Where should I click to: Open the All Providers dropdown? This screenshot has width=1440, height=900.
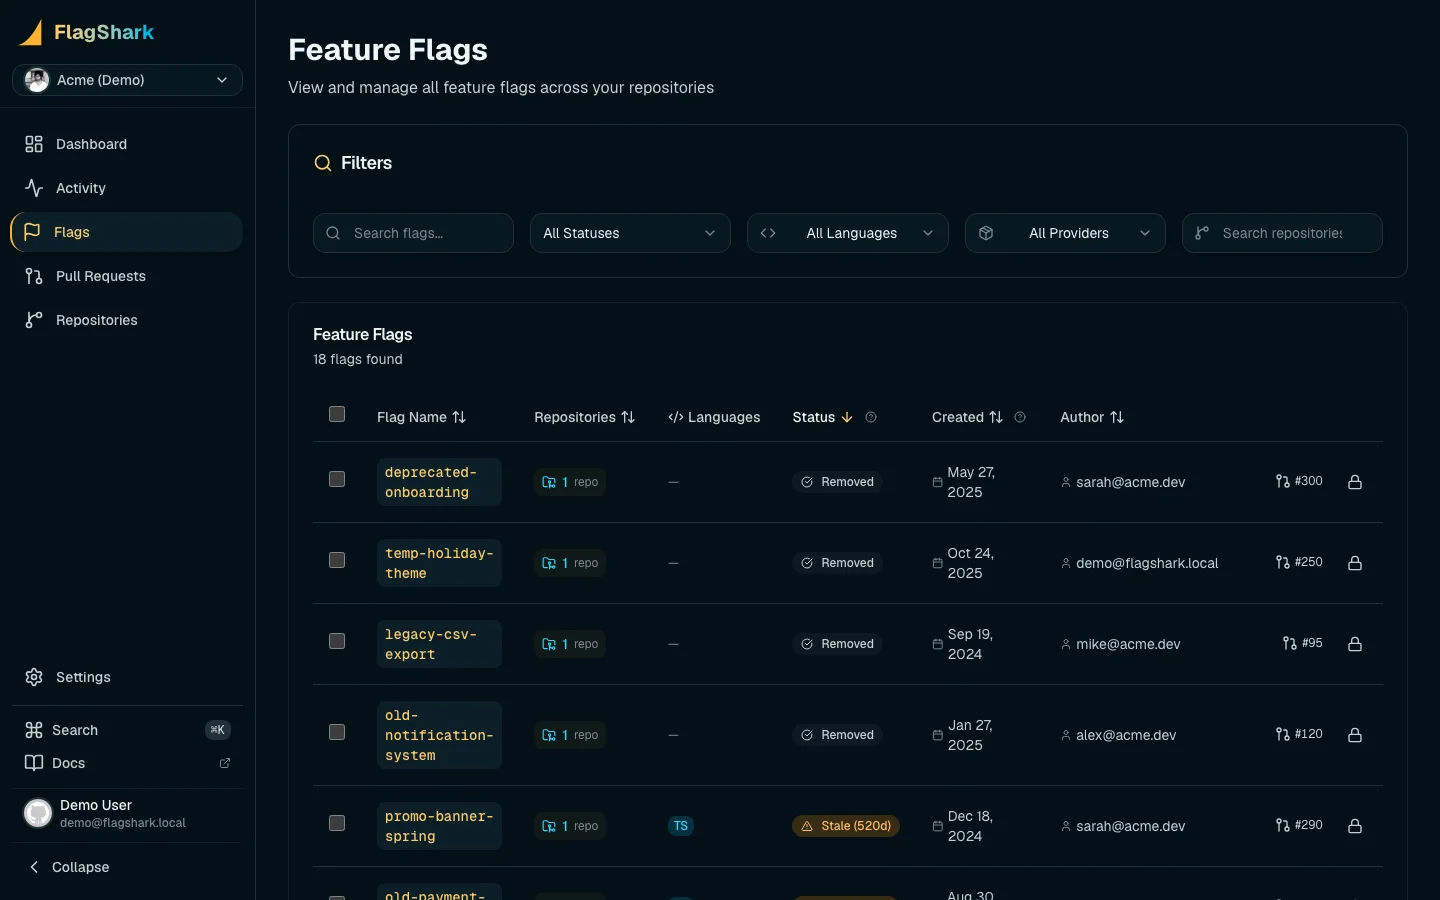[1065, 233]
